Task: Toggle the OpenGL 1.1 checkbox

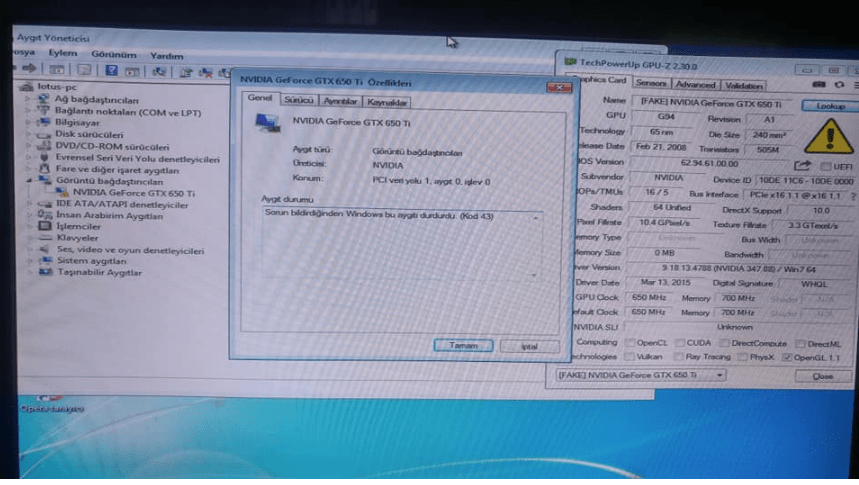Action: pos(787,357)
